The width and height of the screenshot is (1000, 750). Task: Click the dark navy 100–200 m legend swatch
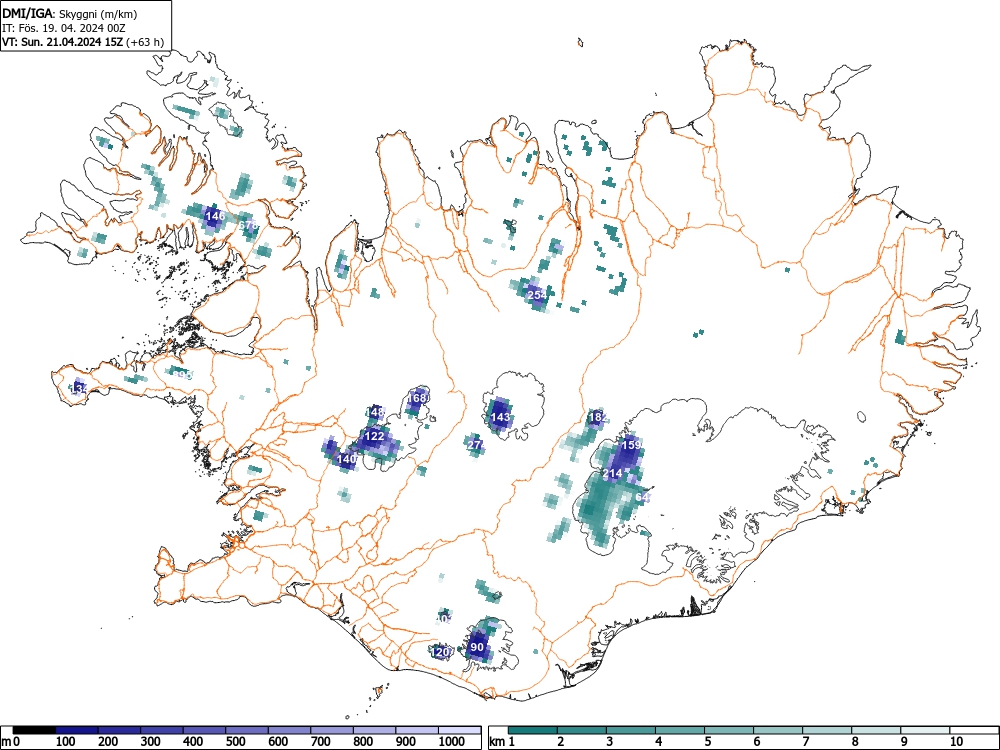77,730
